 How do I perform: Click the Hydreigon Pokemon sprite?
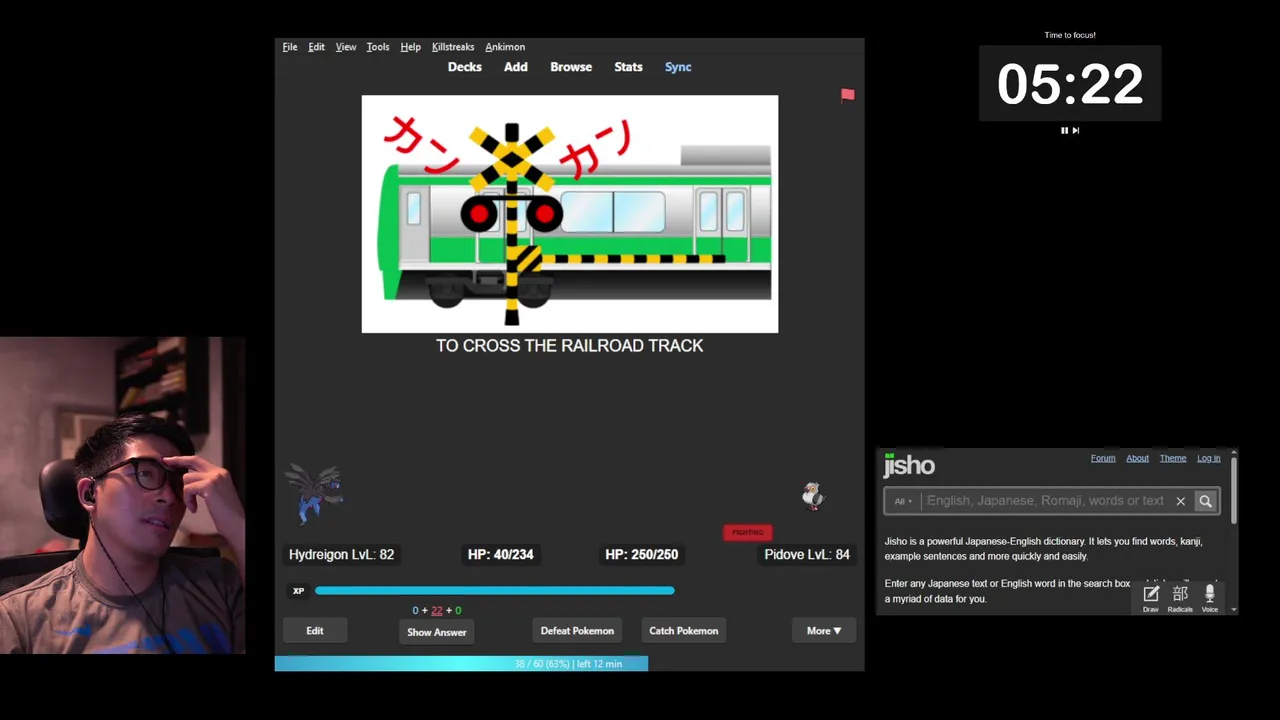point(314,493)
